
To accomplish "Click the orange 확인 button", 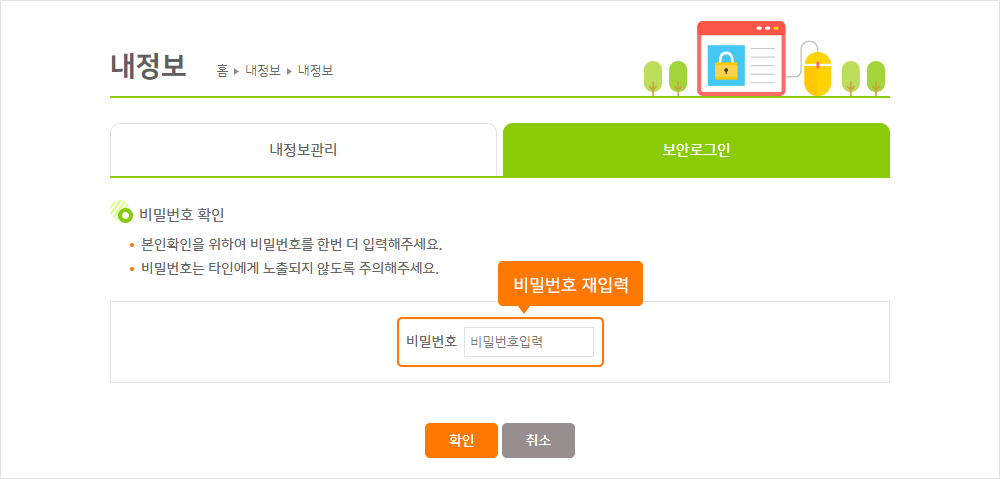I will pos(461,440).
